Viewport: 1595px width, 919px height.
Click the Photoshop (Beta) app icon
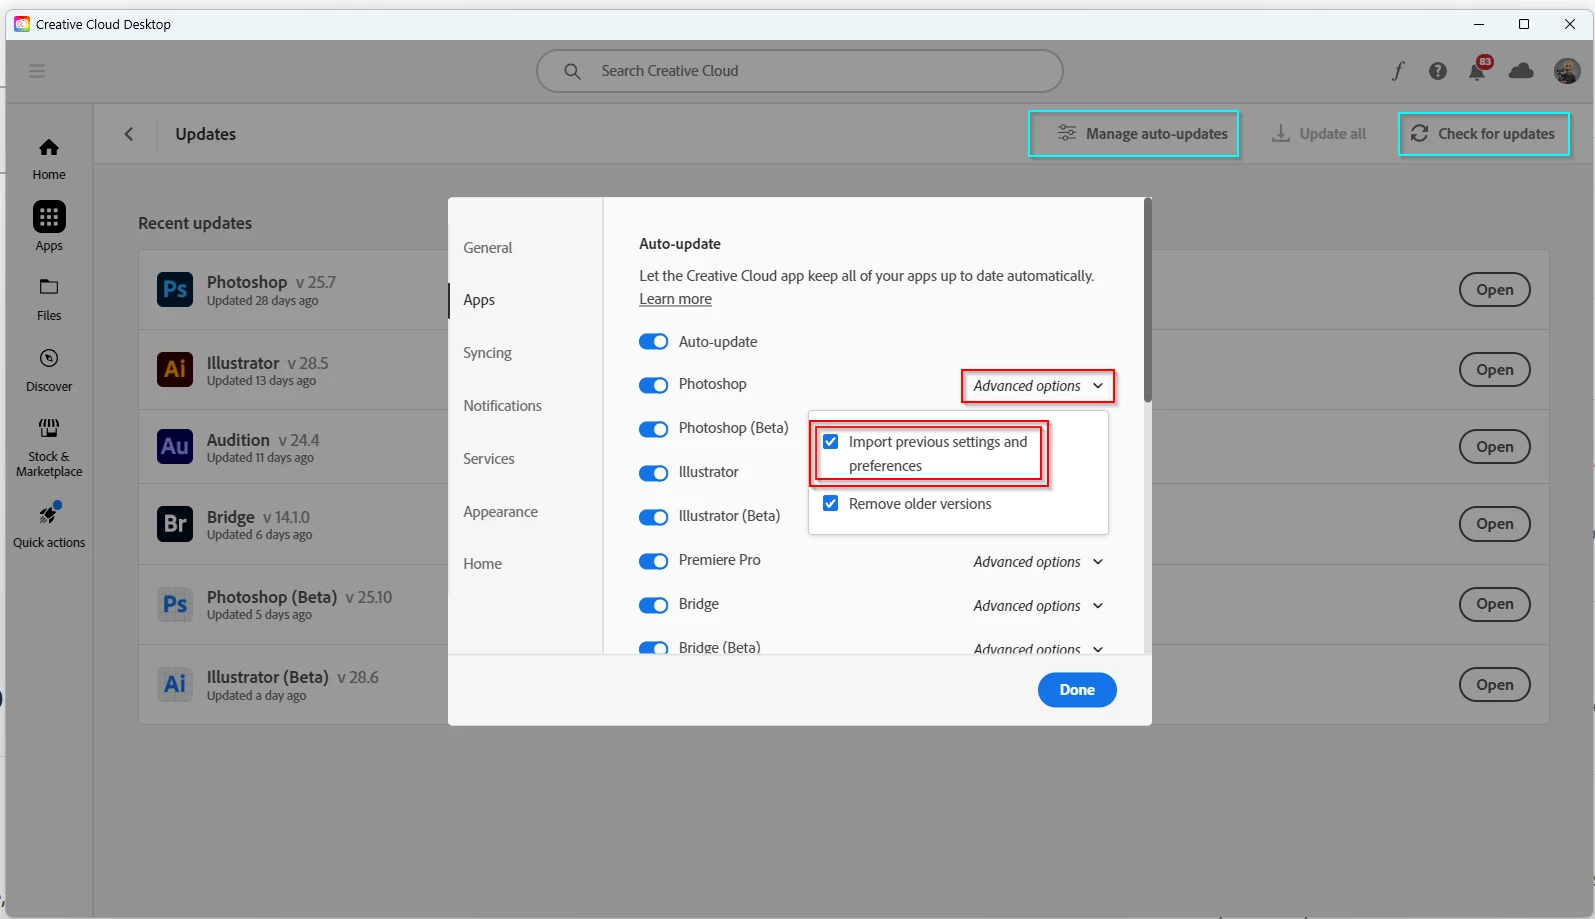(175, 604)
